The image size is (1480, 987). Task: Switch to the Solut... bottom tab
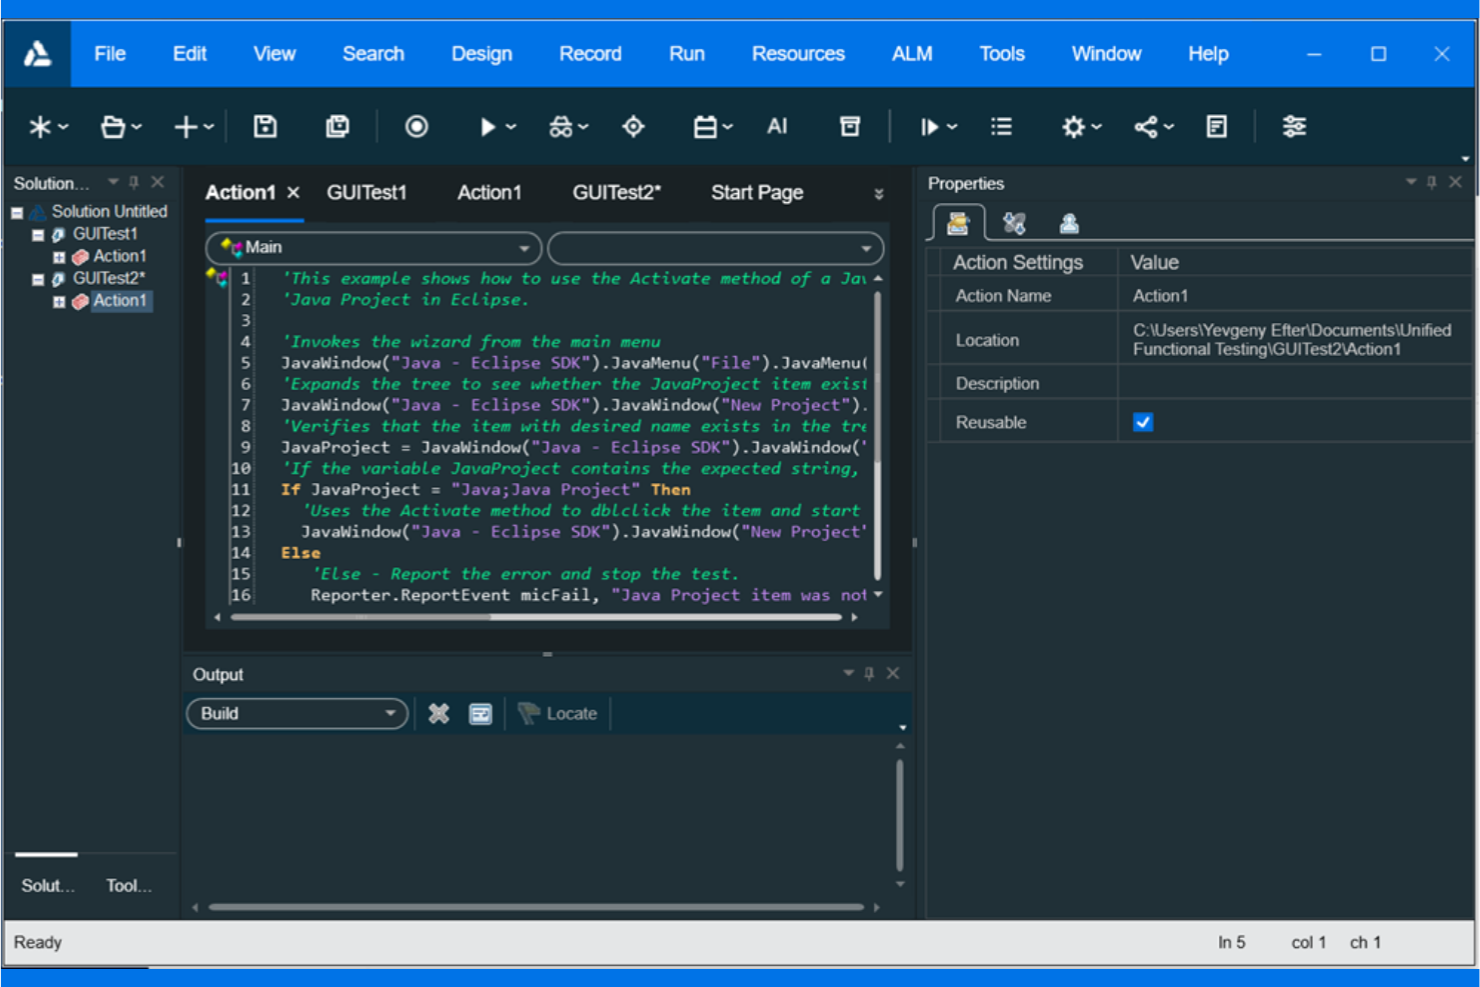click(47, 886)
